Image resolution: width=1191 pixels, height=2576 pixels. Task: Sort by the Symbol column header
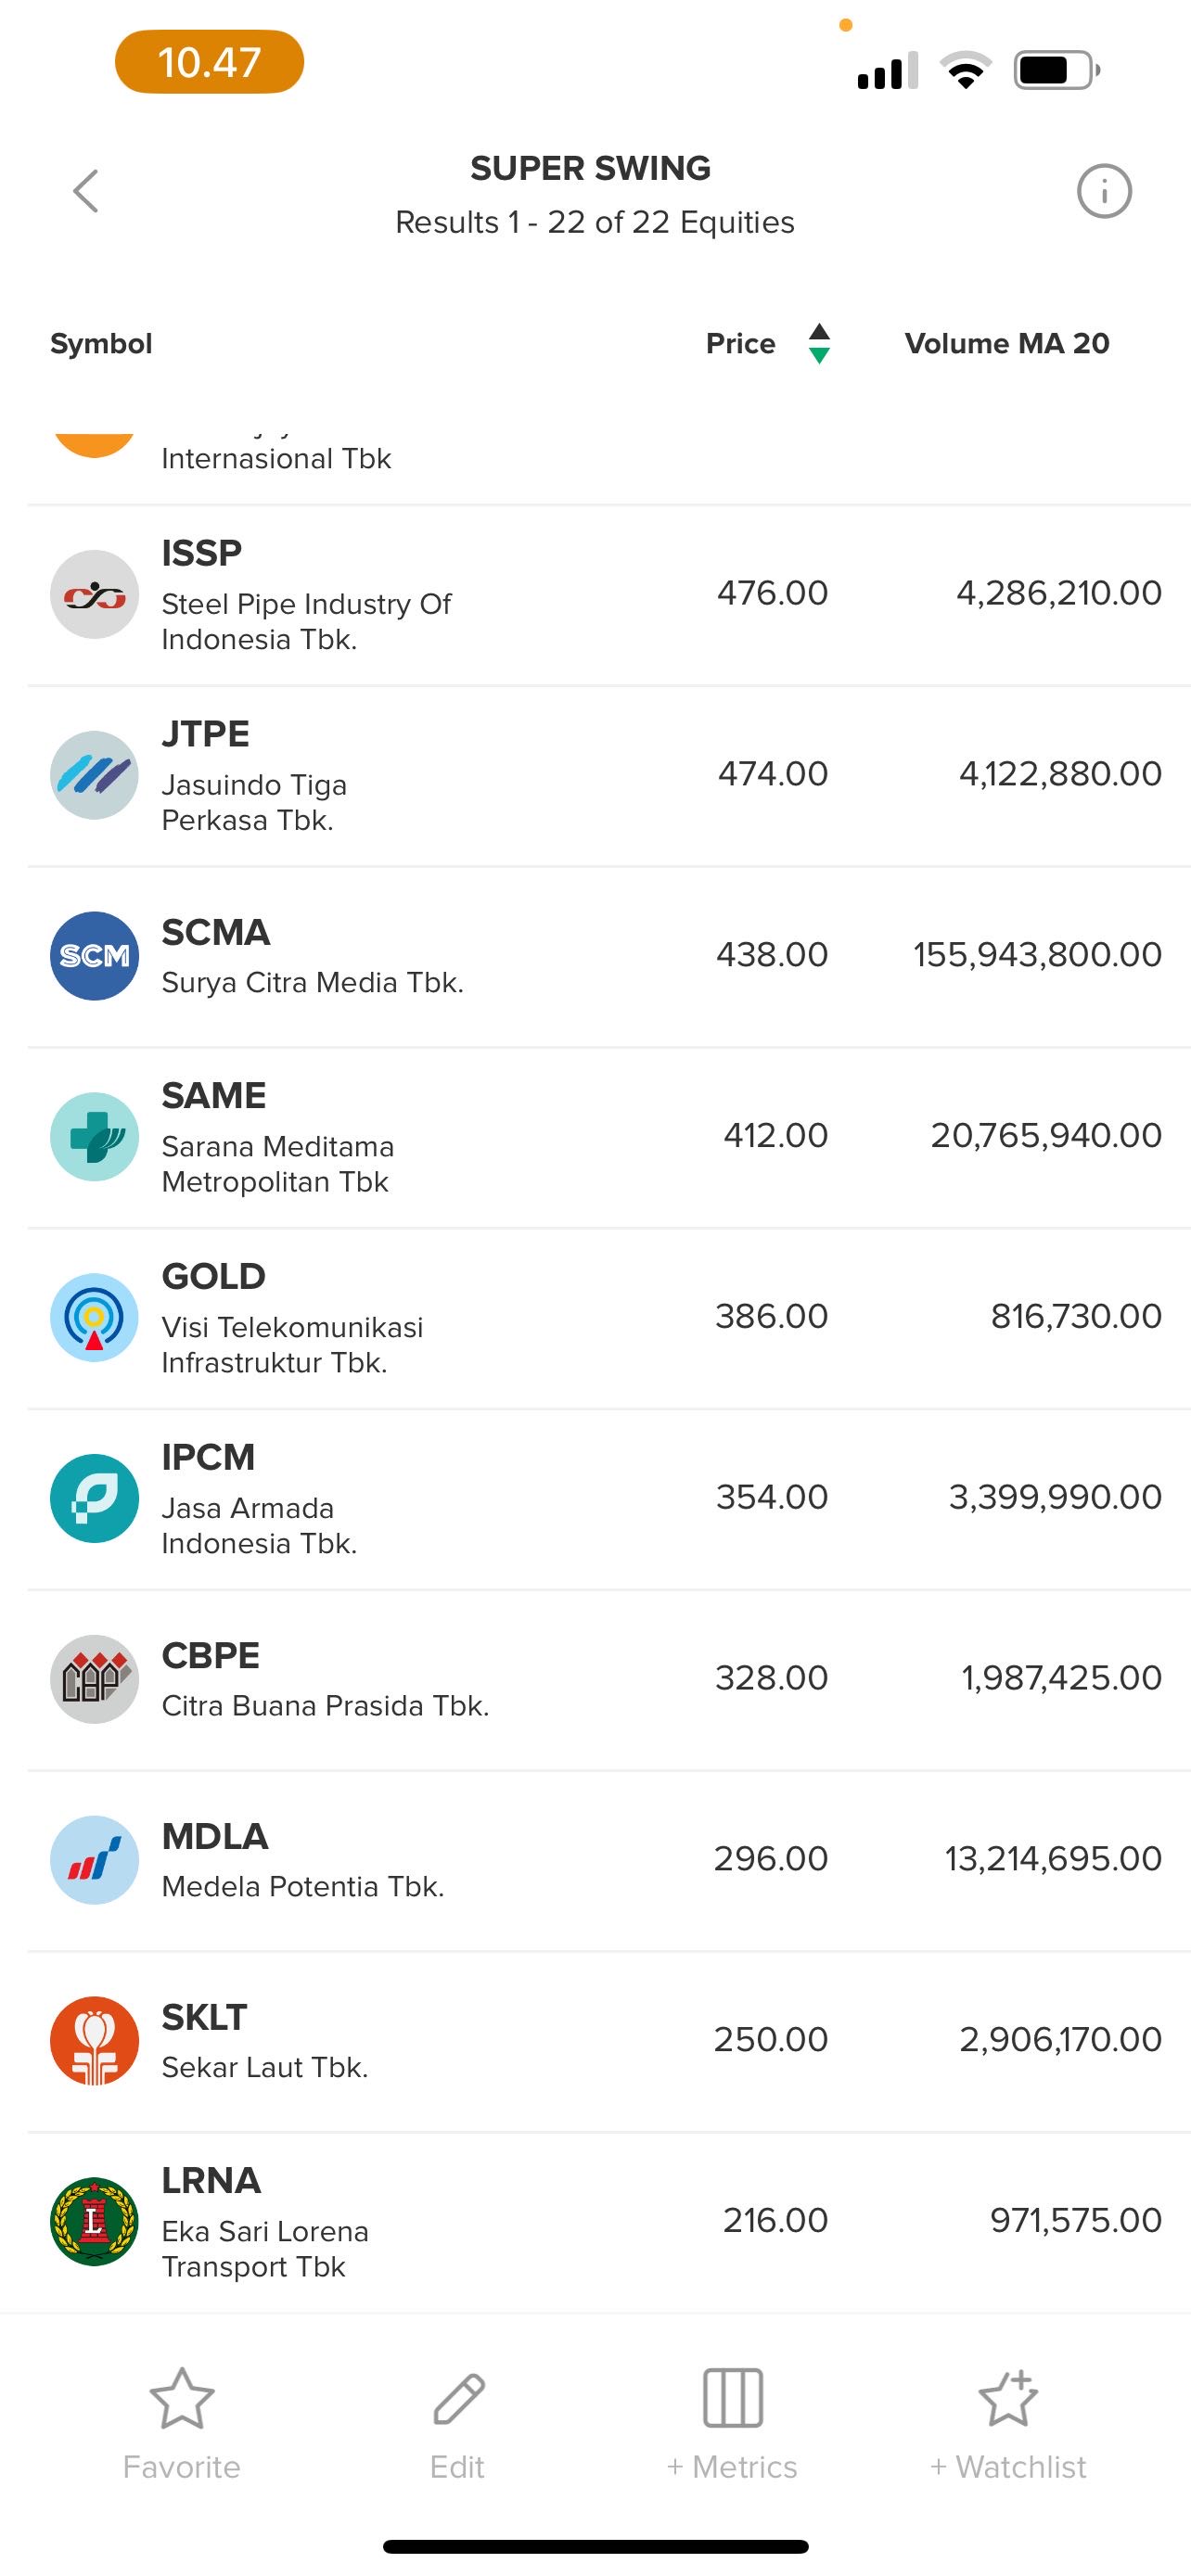pyautogui.click(x=101, y=343)
